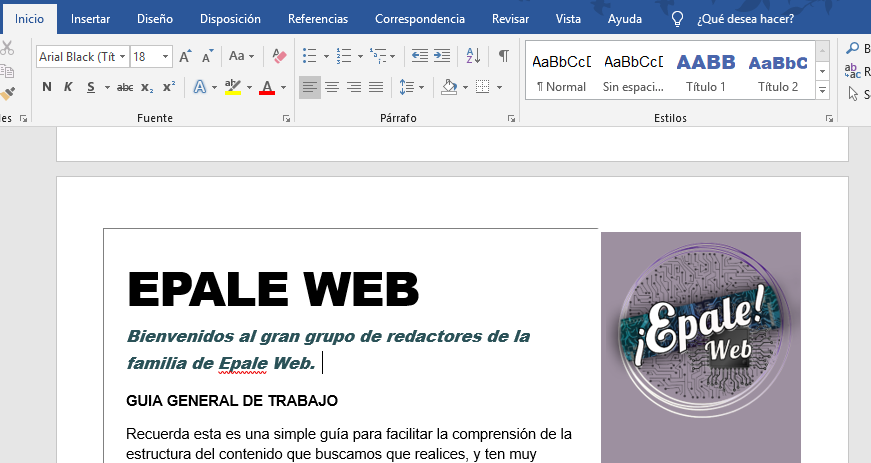
Task: Toggle bold with N button
Action: pos(47,87)
